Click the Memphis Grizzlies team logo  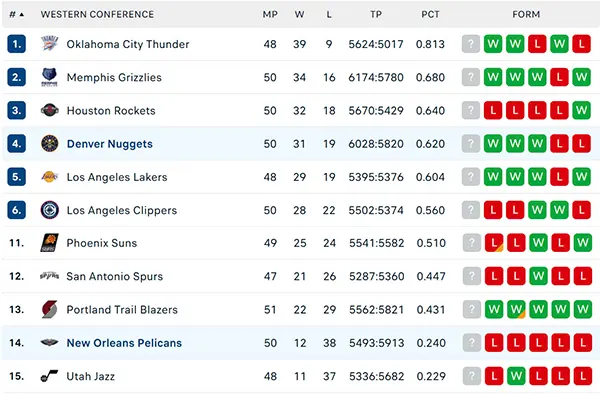[x=49, y=77]
